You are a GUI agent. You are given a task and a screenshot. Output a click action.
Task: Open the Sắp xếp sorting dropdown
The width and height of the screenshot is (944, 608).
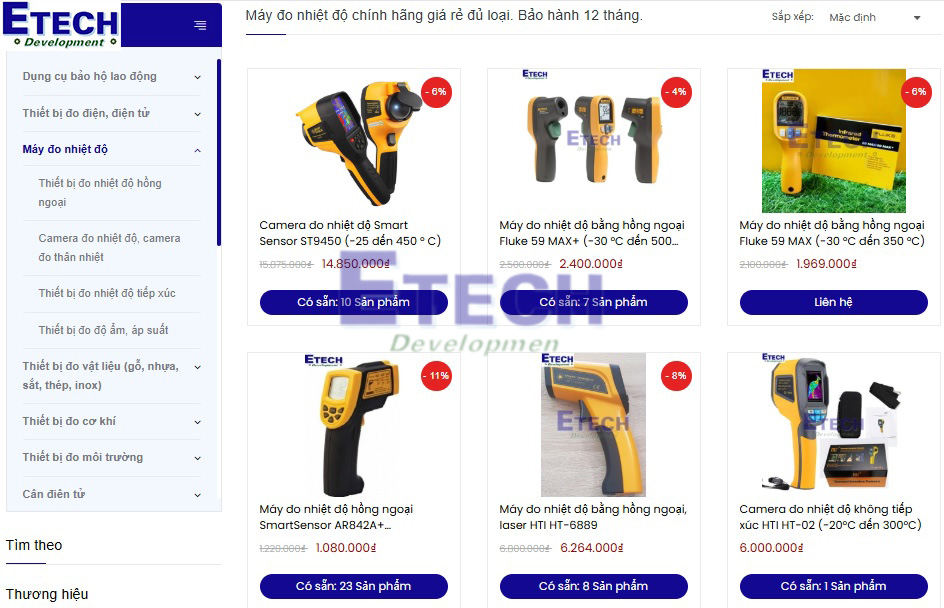(x=875, y=17)
